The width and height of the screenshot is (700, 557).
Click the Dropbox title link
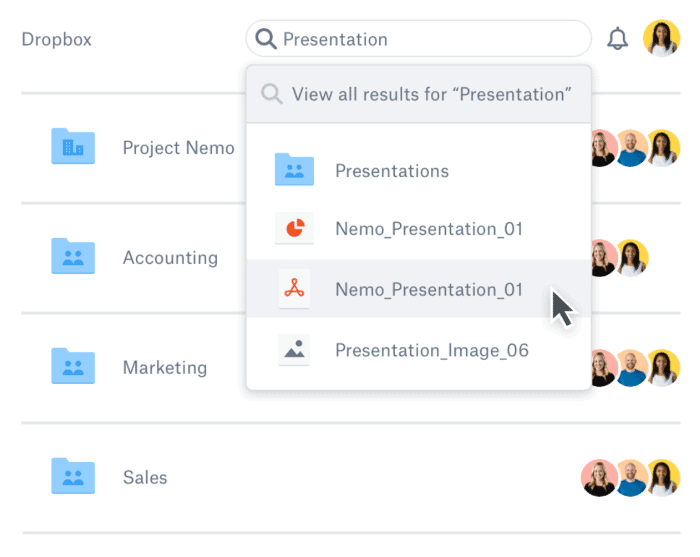(57, 39)
